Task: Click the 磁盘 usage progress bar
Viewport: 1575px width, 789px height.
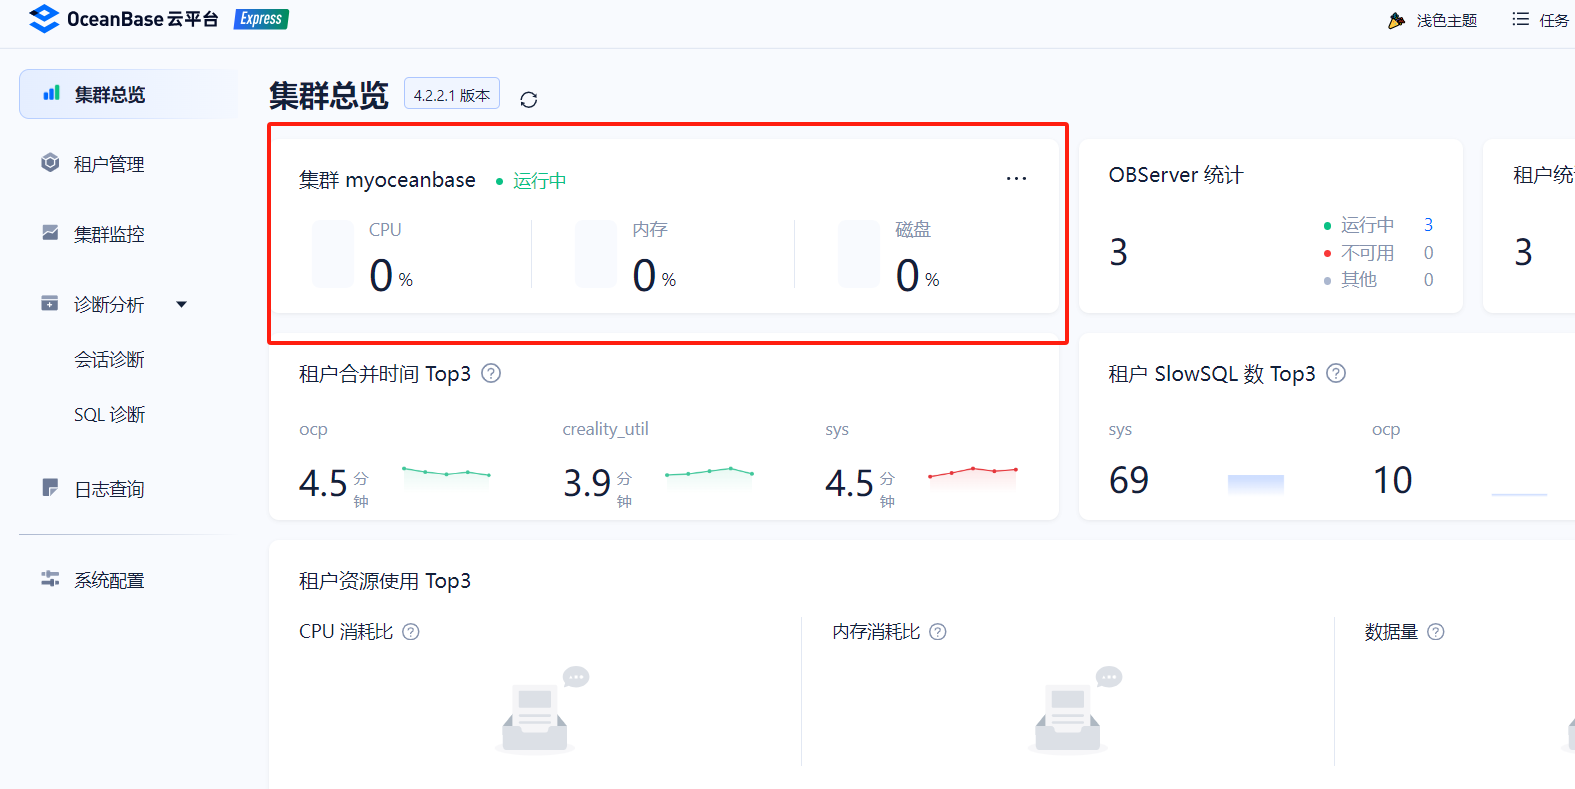Action: click(x=859, y=254)
